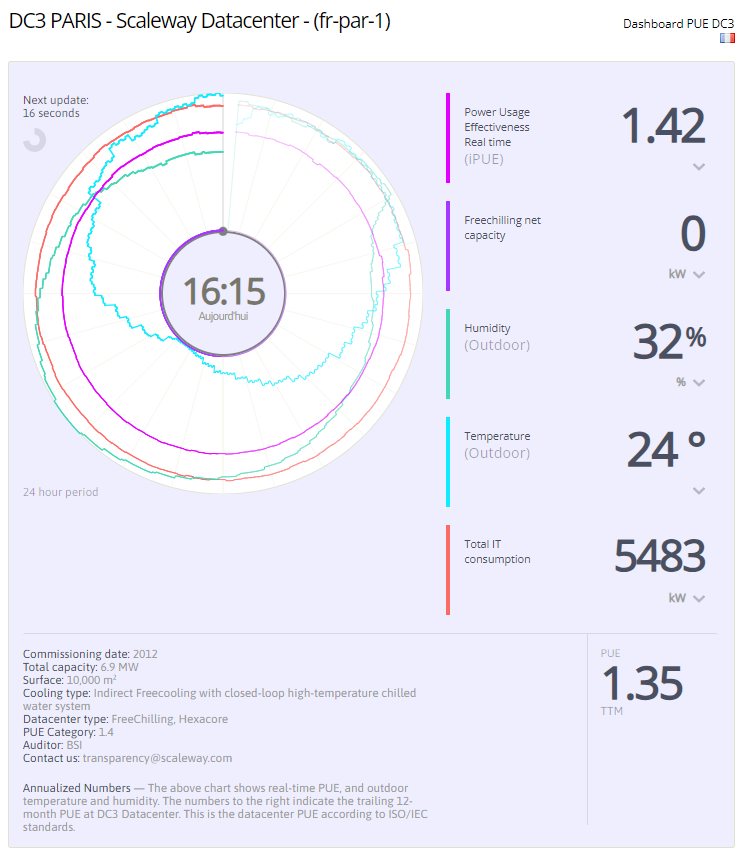Click the Total IT consumption label
Viewport: 744px width, 856px height.
tap(497, 552)
